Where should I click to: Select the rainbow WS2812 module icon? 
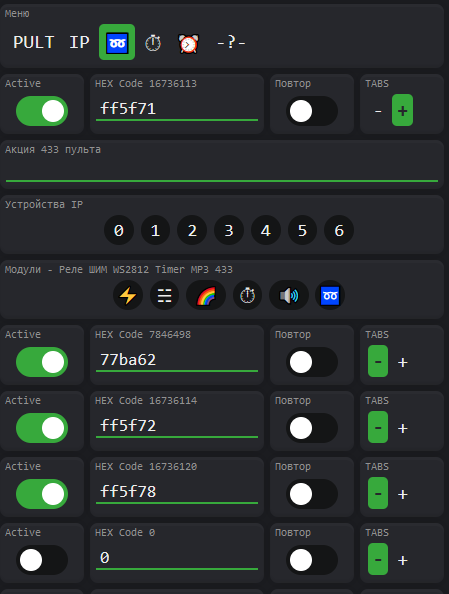click(x=206, y=295)
